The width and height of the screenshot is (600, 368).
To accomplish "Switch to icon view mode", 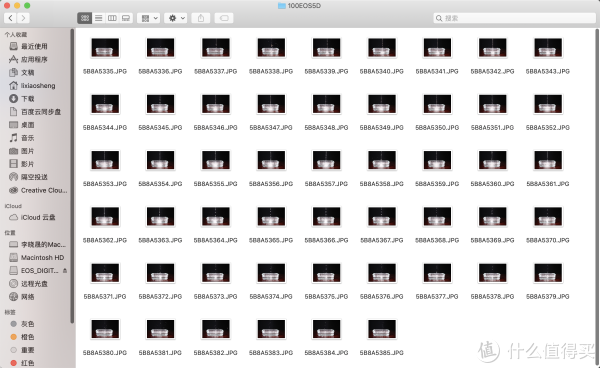I will click(85, 18).
